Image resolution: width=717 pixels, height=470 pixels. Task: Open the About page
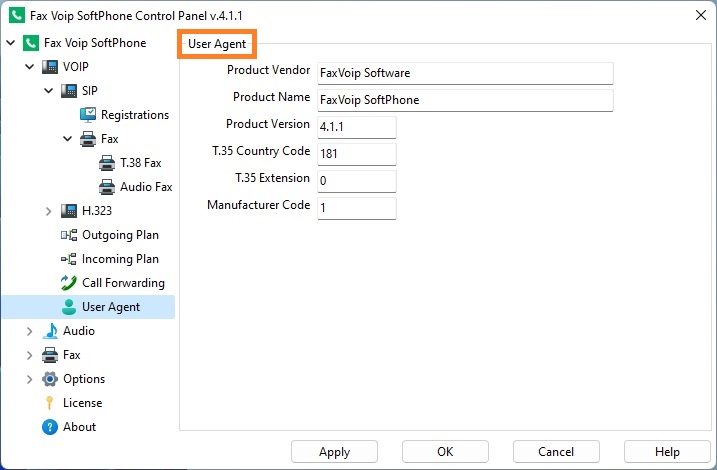pyautogui.click(x=80, y=427)
